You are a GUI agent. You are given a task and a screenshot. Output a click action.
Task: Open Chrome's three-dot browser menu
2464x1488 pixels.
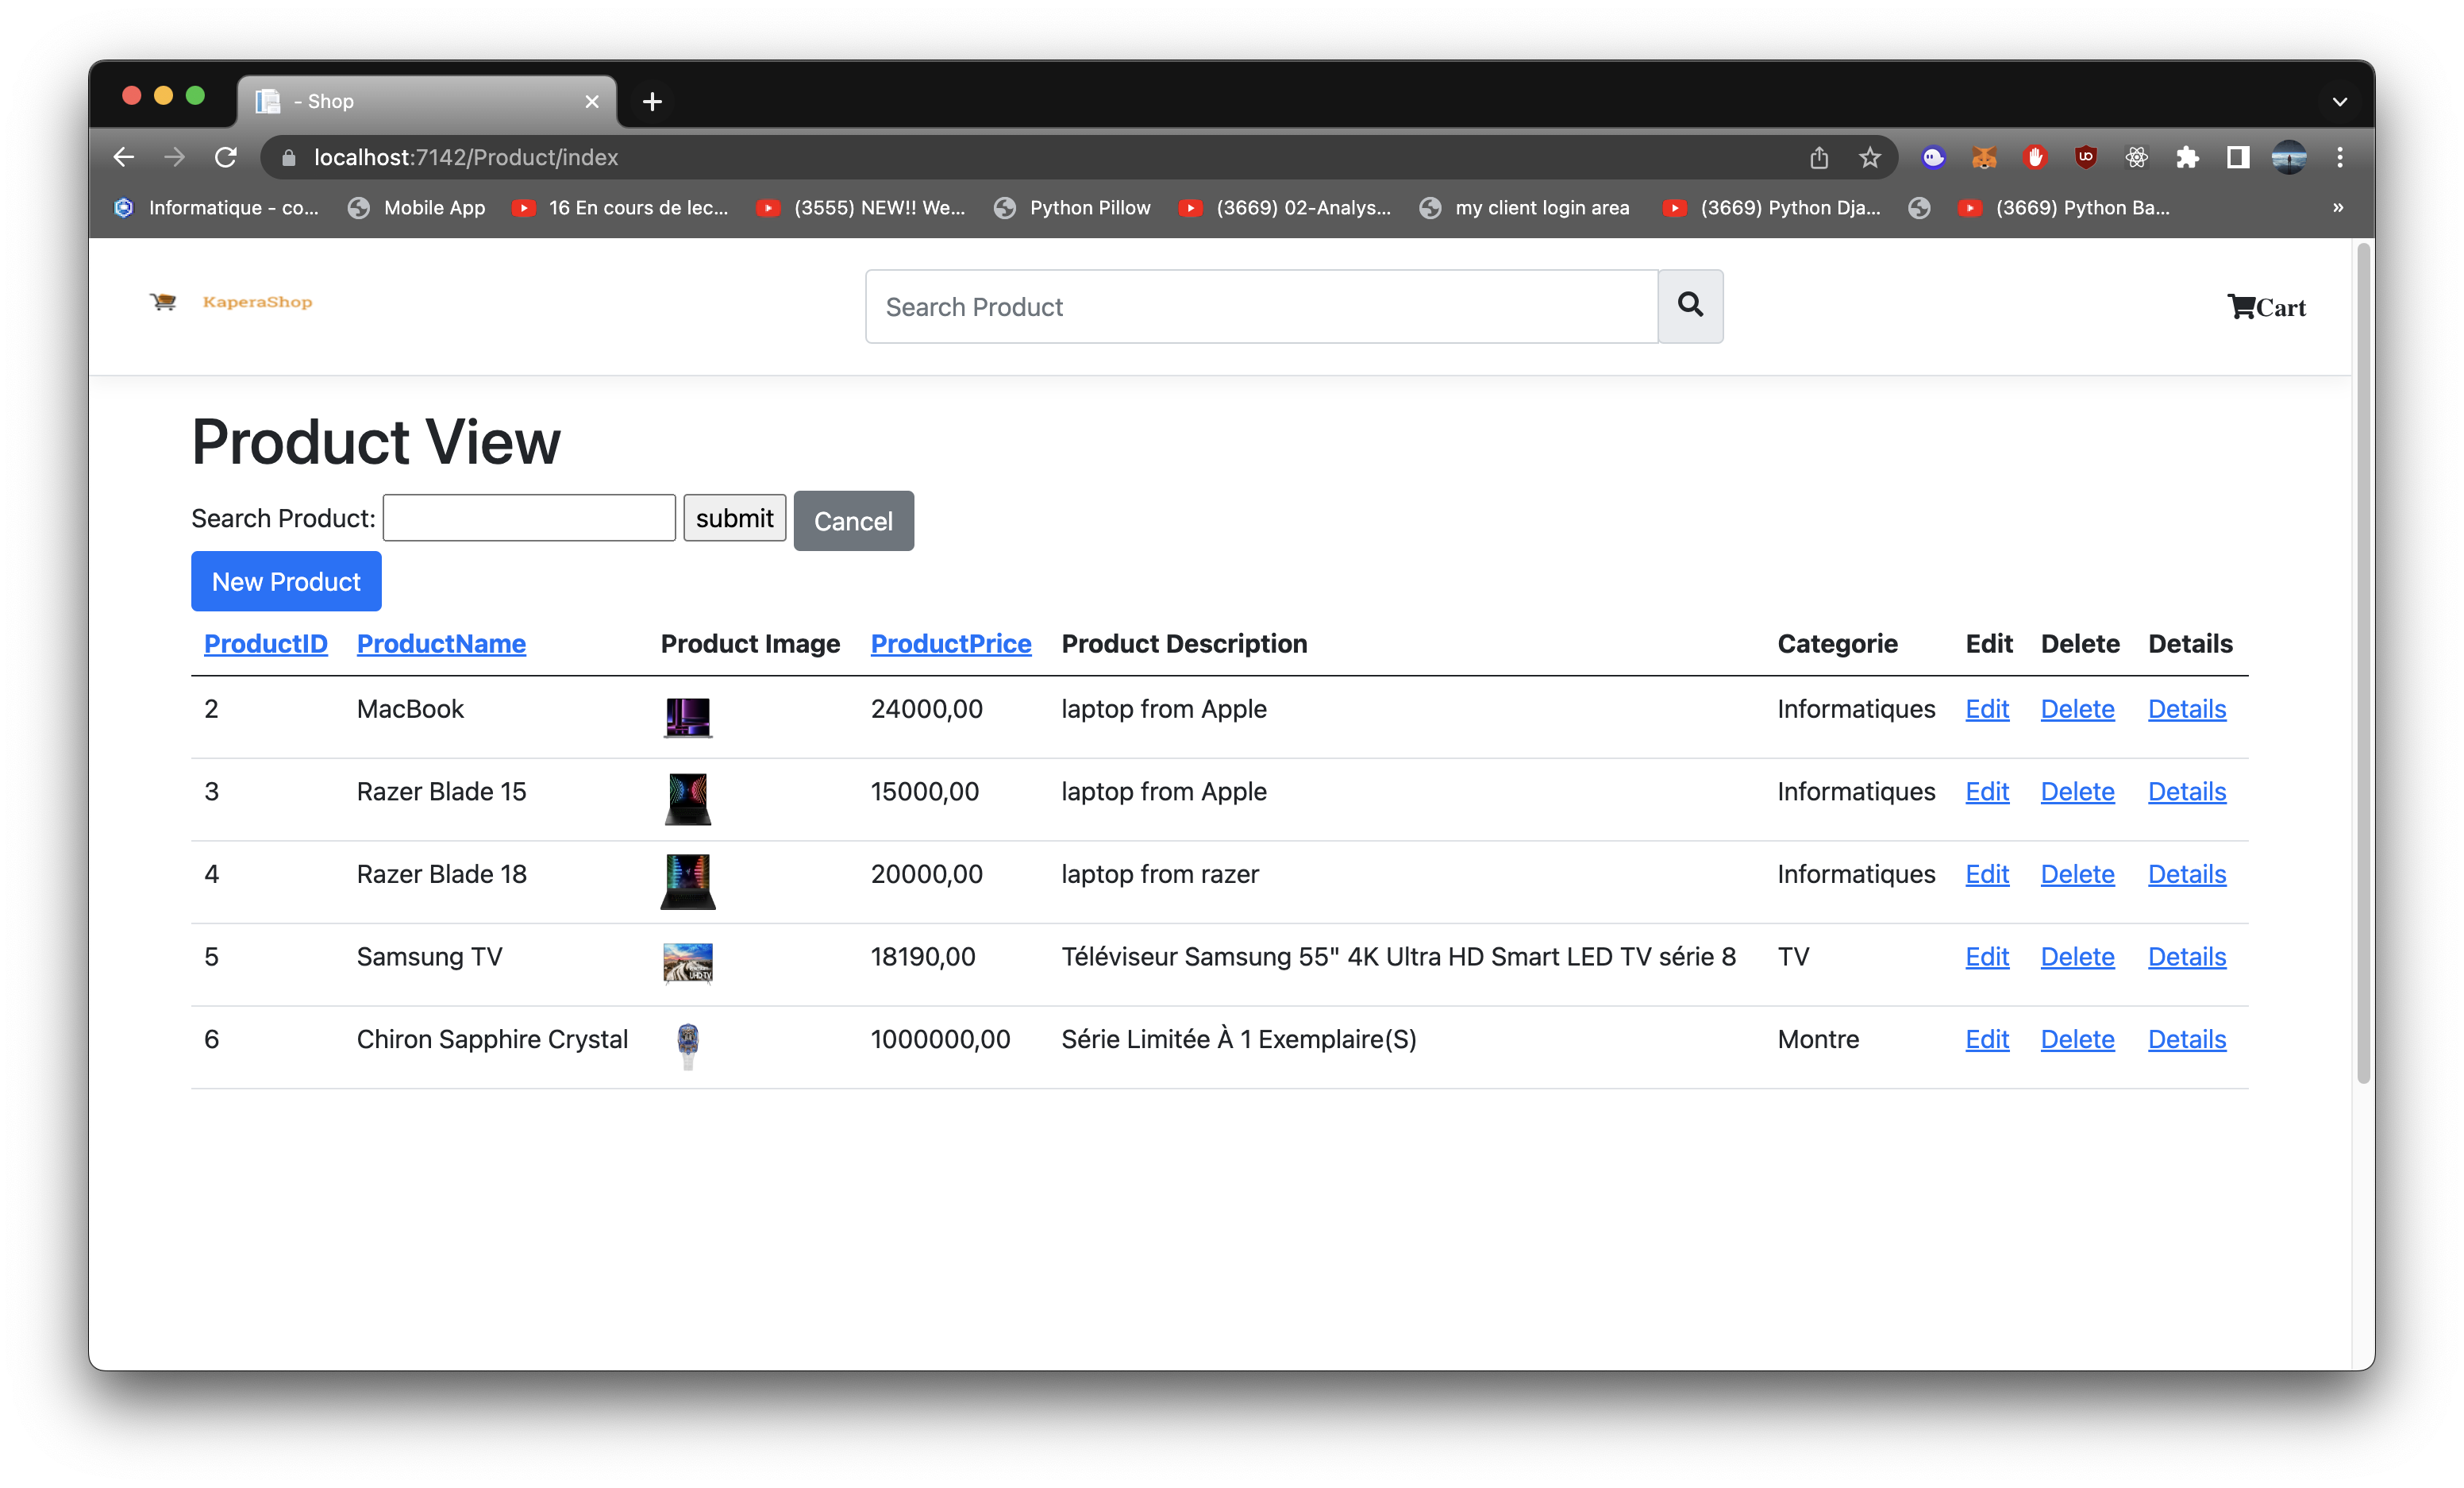click(x=2341, y=157)
